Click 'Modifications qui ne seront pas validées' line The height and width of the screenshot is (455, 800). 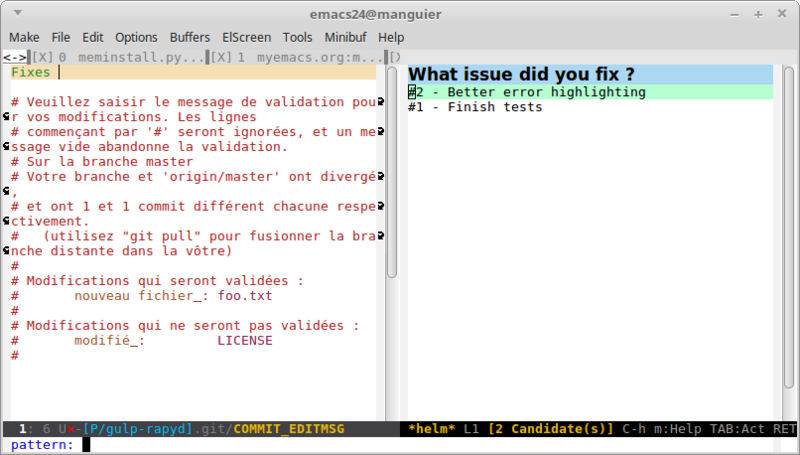coord(185,325)
